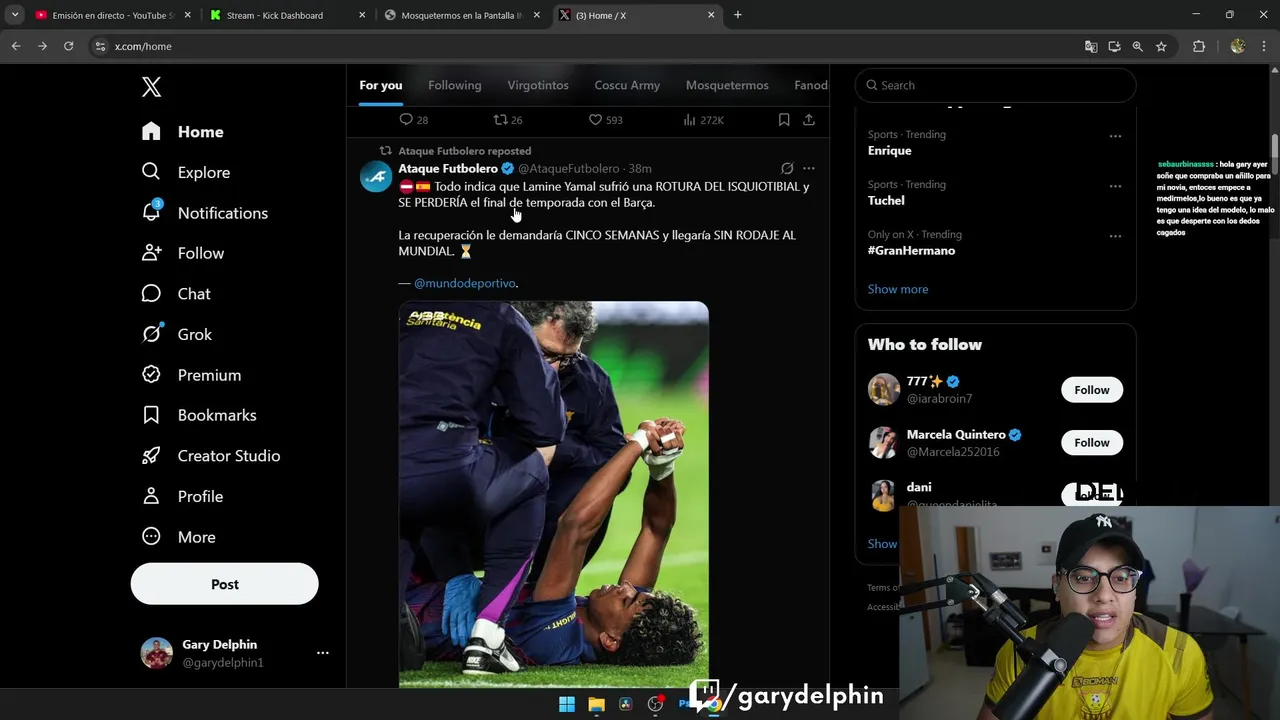Screen dimensions: 1280x720
Task: Open Bookmarks from sidebar
Action: (x=199, y=415)
